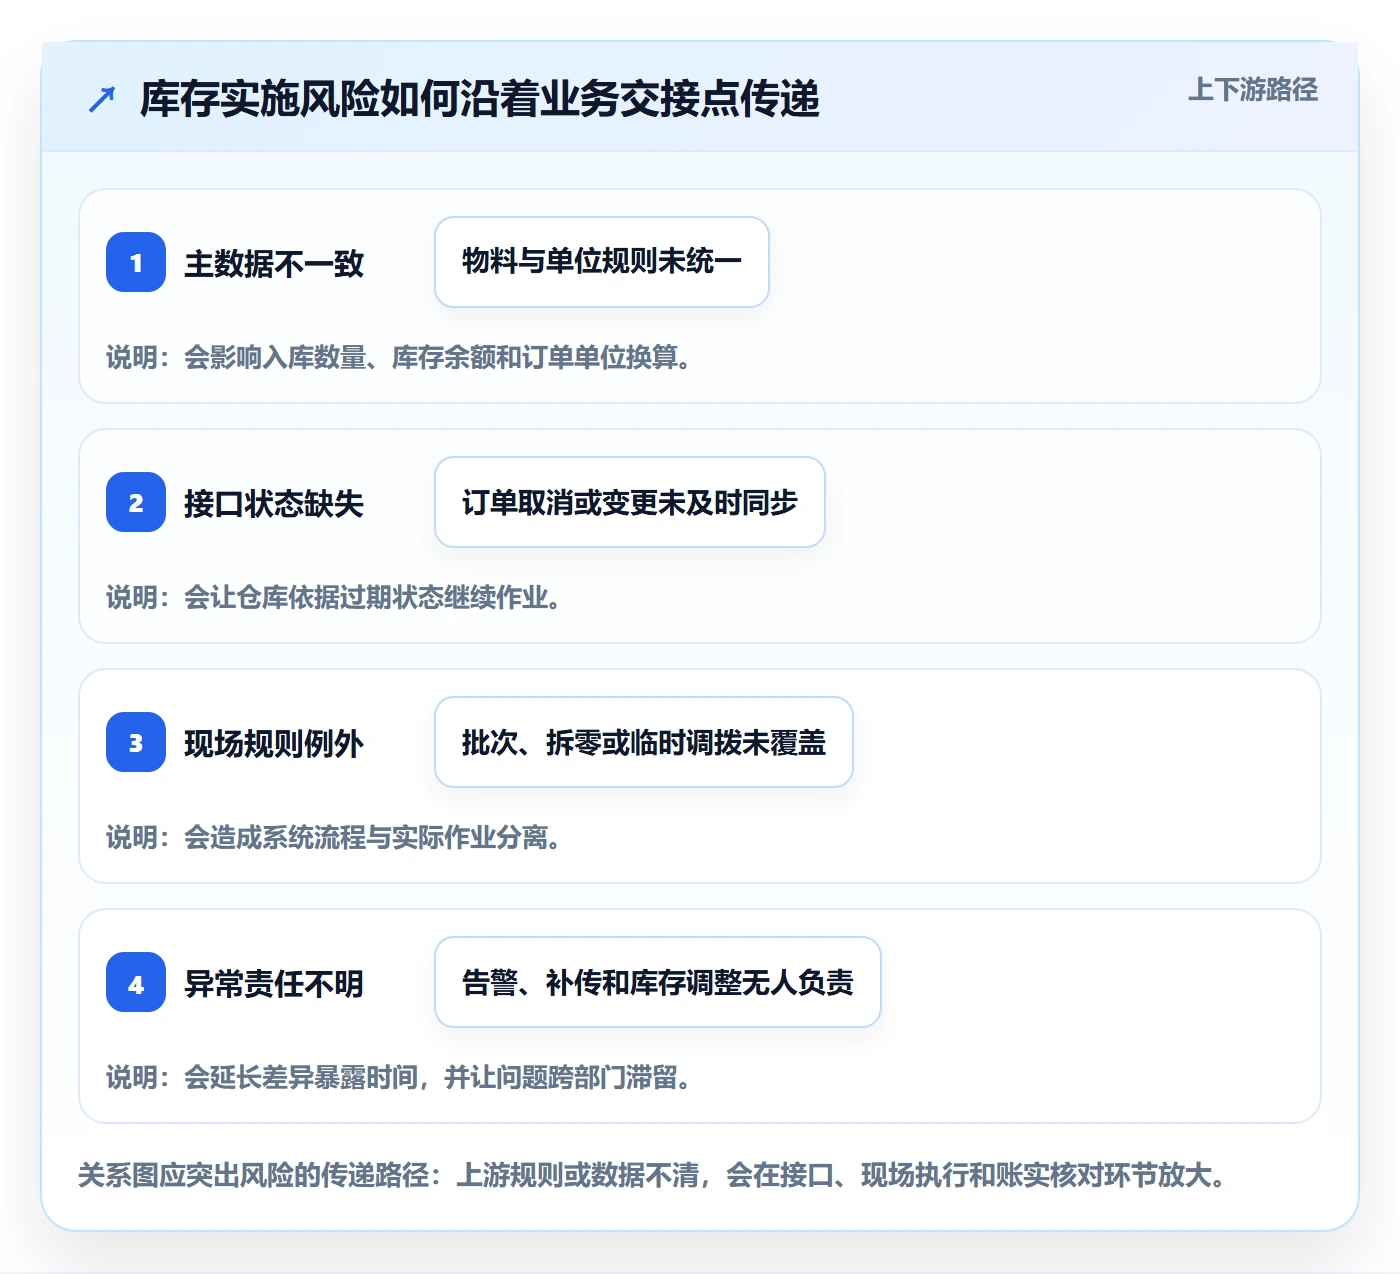Viewport: 1400px width, 1274px height.
Task: Select the 接口状态缺失 title
Action: point(274,504)
